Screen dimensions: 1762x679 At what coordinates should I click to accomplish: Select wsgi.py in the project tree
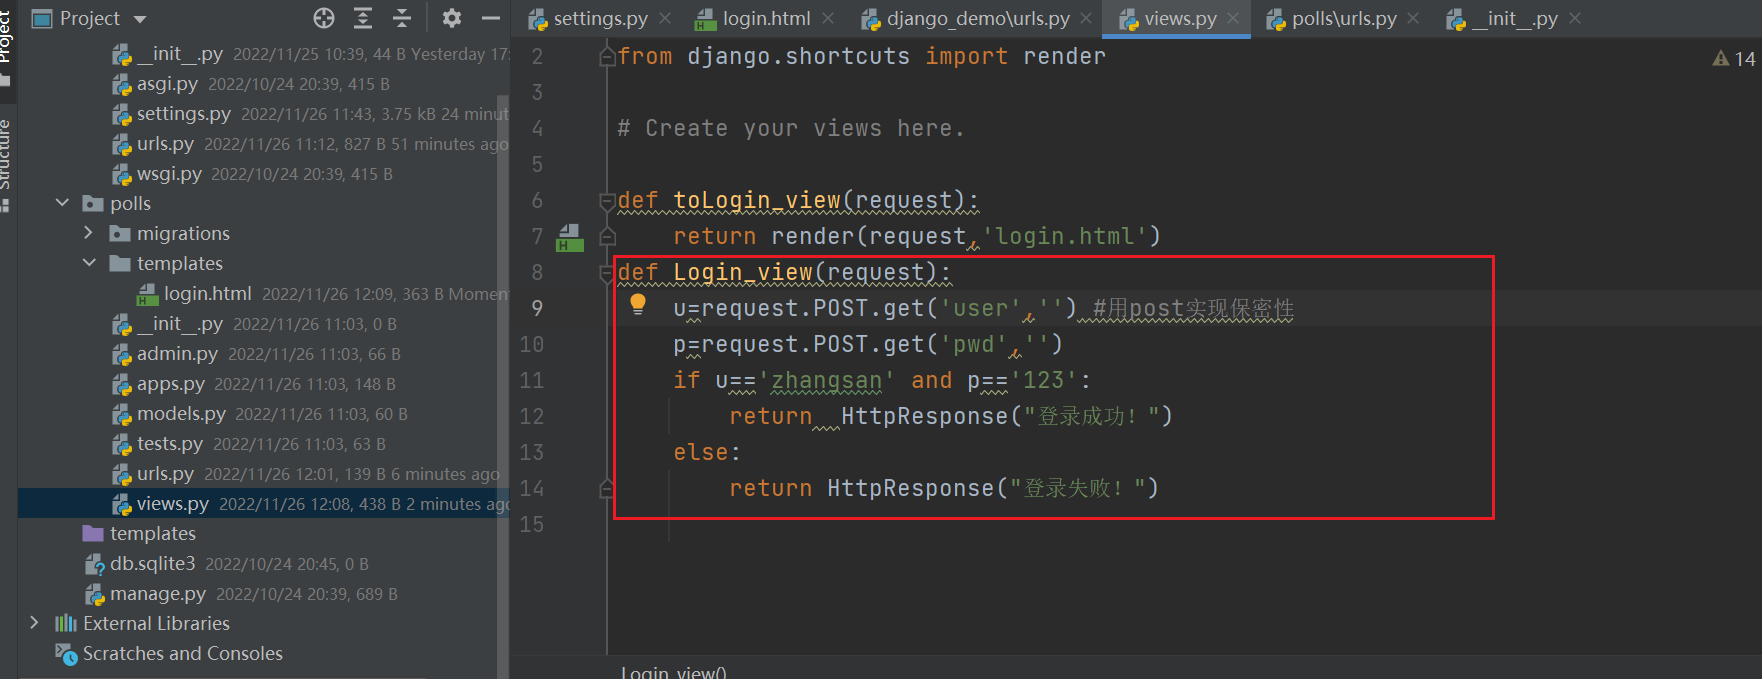coord(169,174)
